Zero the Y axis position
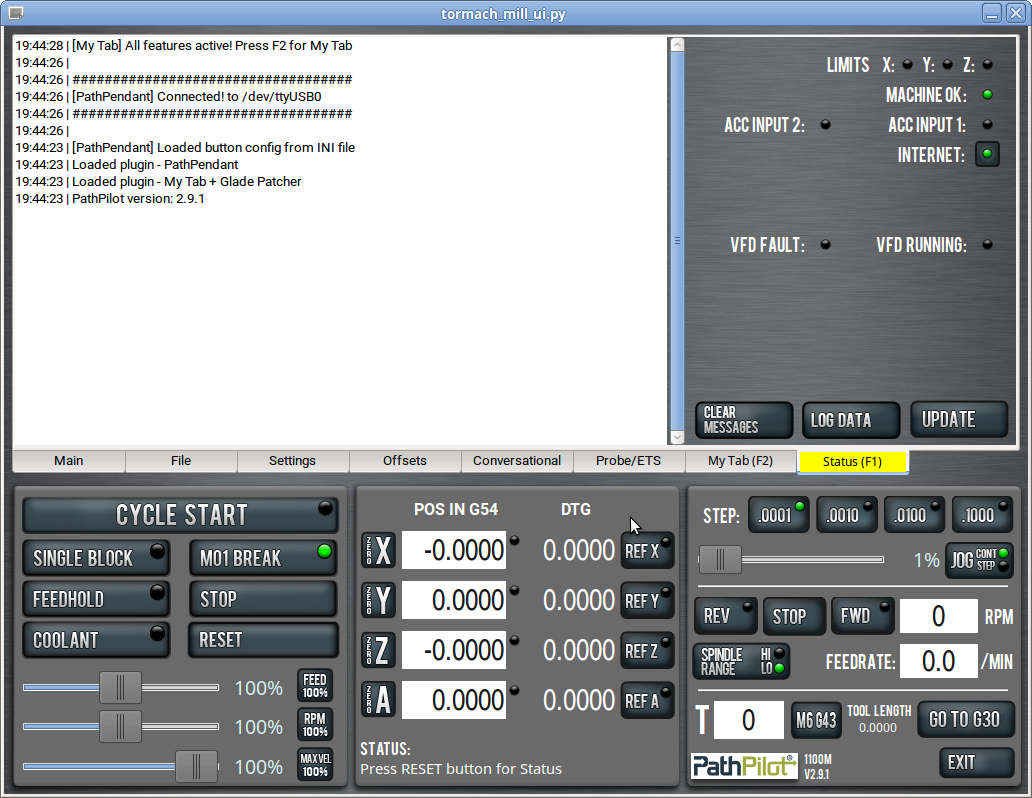Viewport: 1032px width, 798px height. (x=378, y=601)
